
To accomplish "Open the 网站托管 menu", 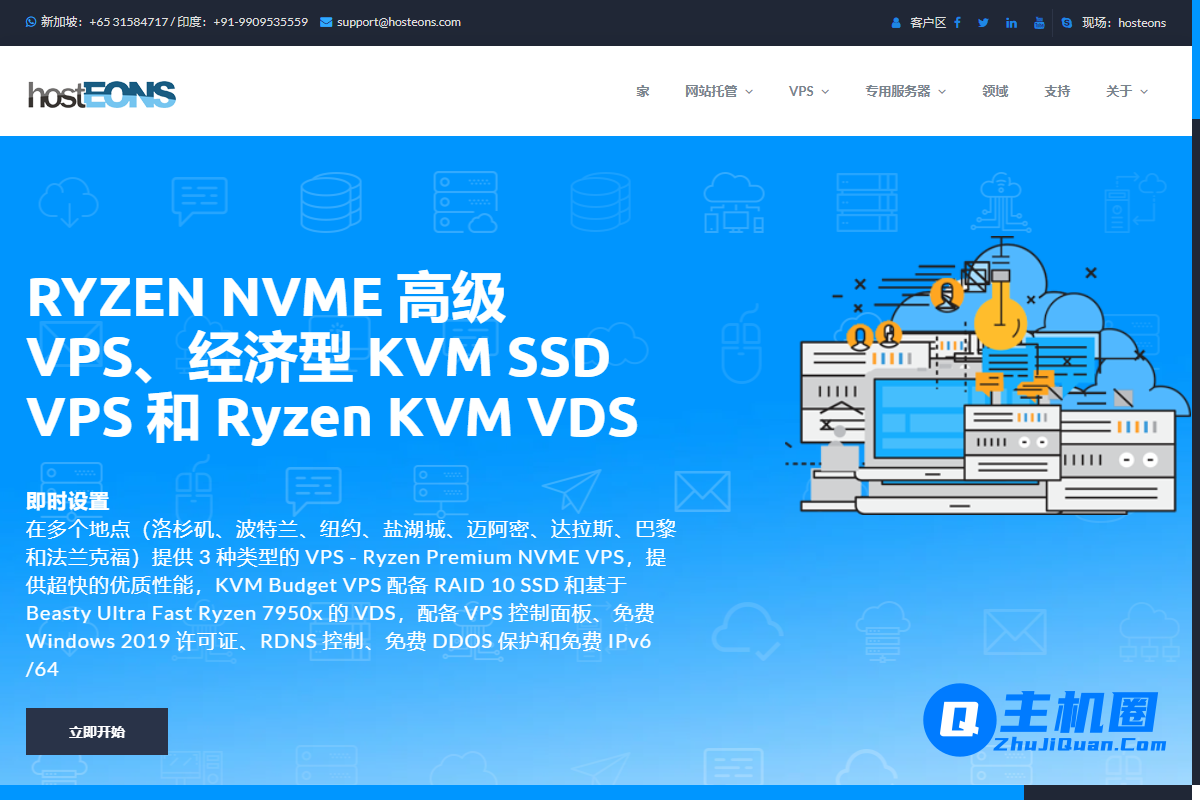I will (711, 91).
